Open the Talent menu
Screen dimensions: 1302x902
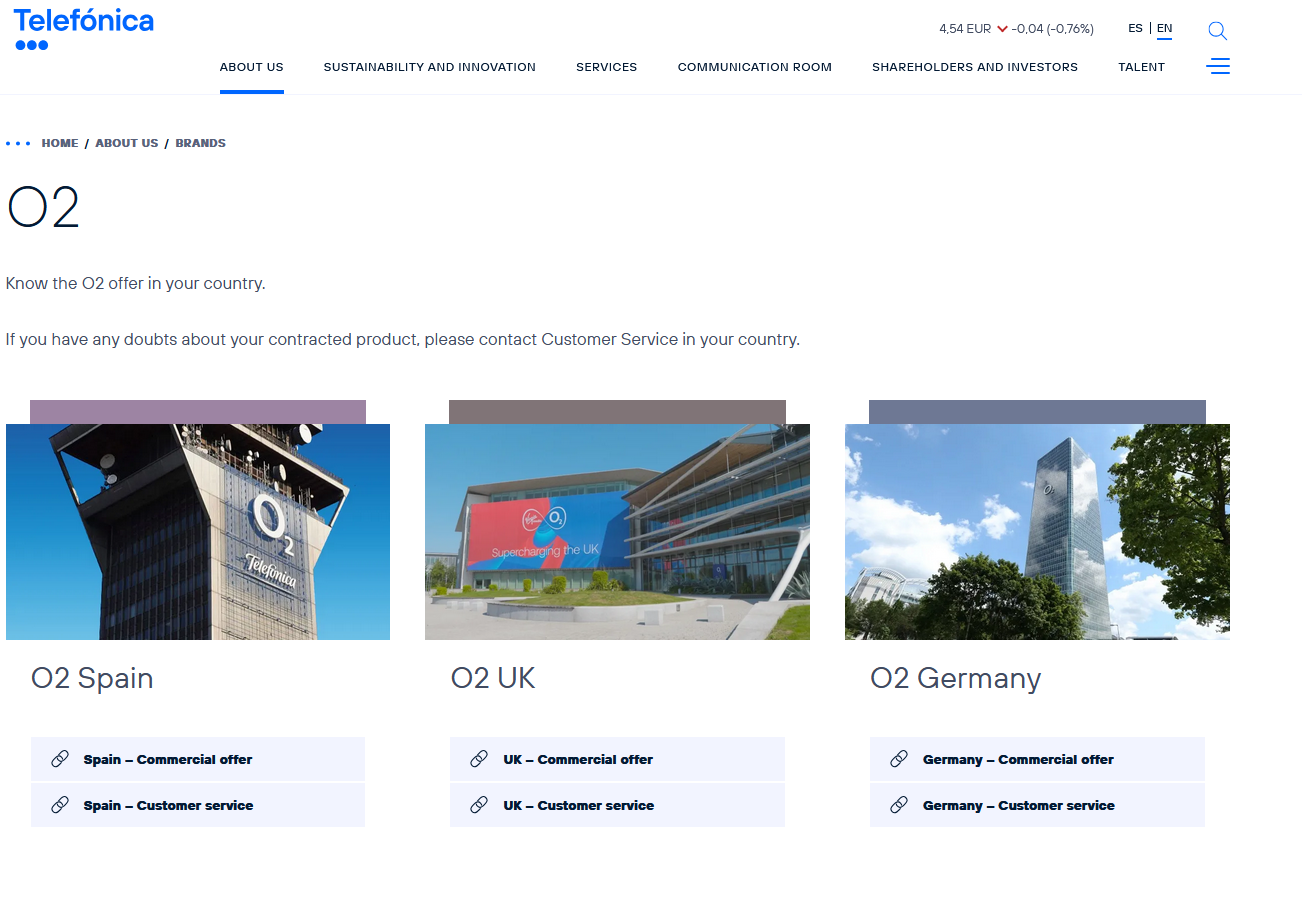[1142, 67]
